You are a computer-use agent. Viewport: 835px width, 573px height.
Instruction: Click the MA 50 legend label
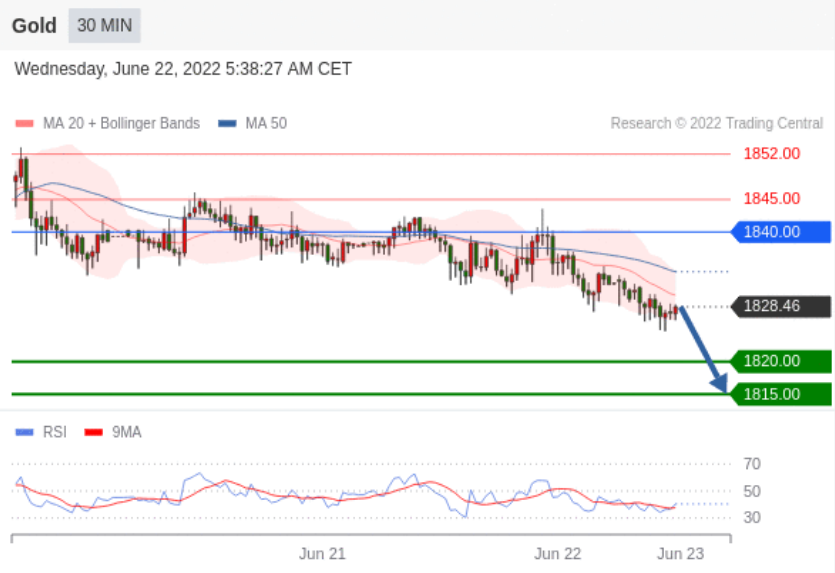(266, 124)
